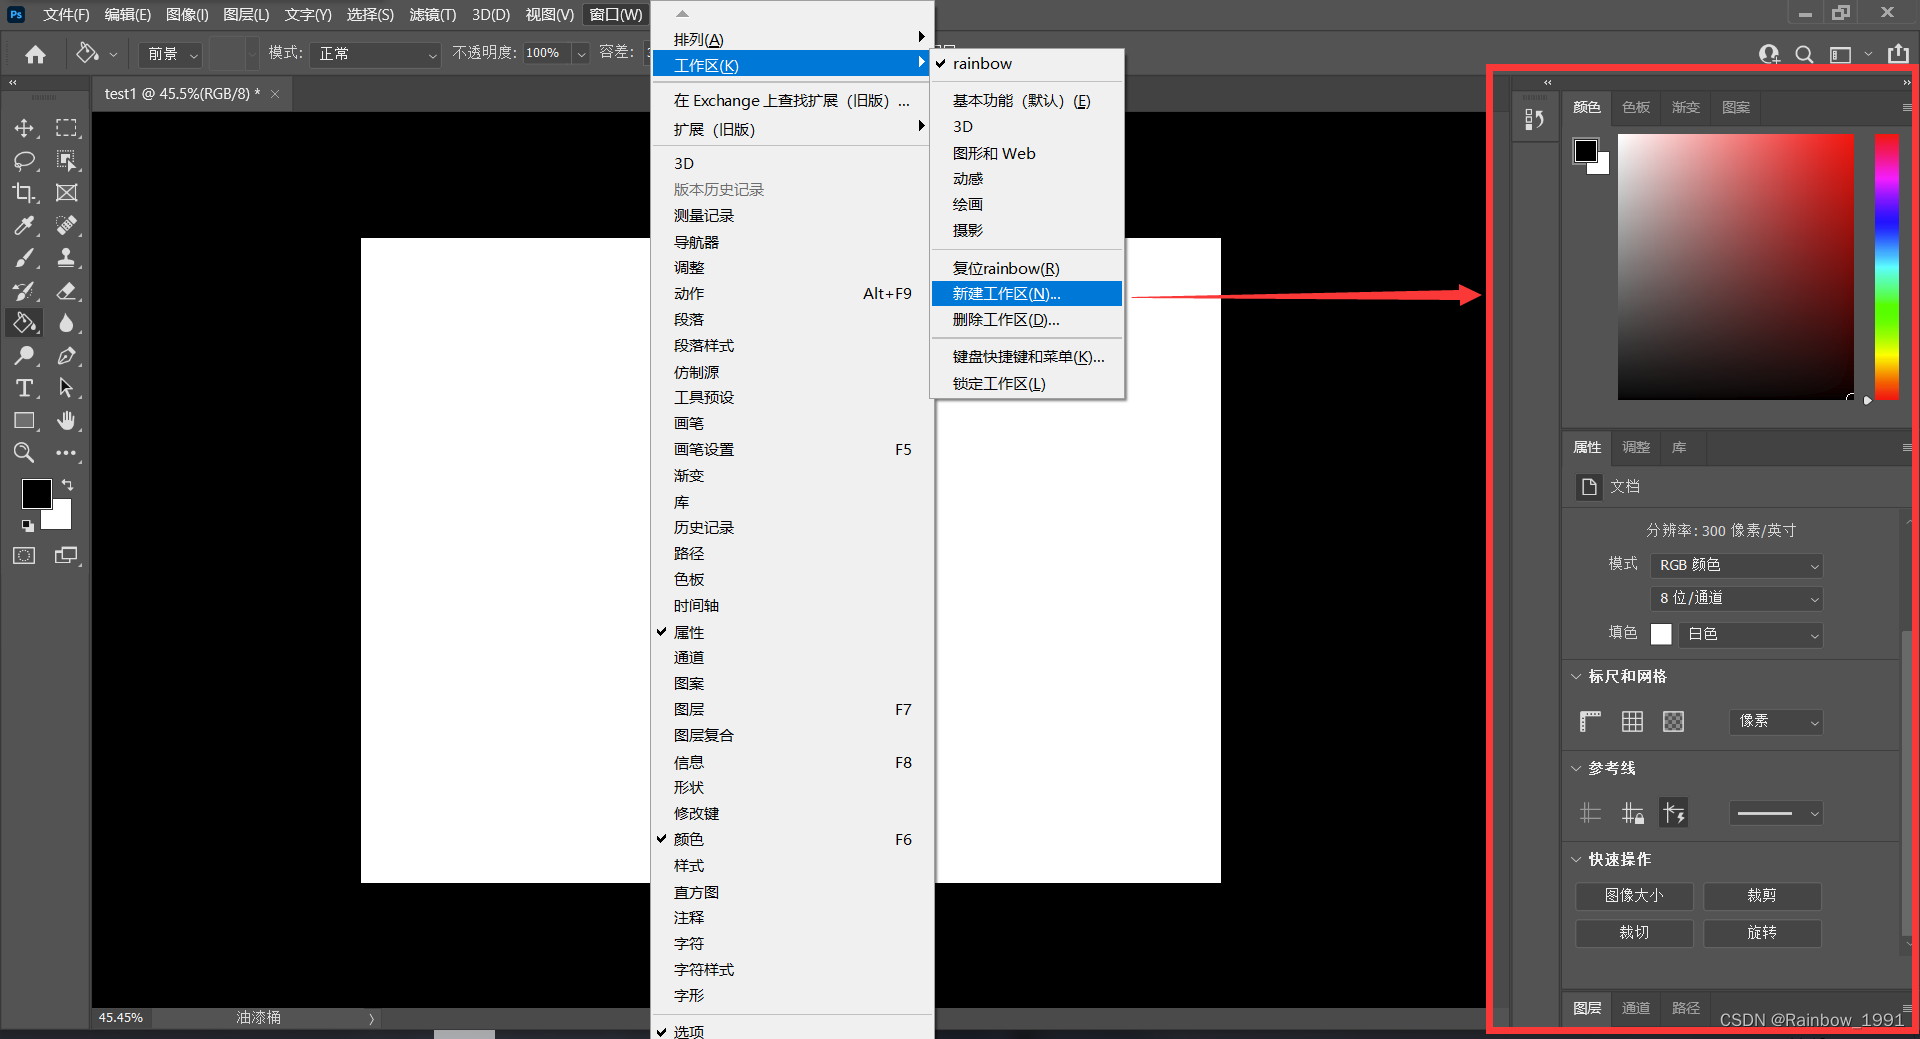Screen dimensions: 1920x1039
Task: Reset default foreground and background colors
Action: [27, 525]
